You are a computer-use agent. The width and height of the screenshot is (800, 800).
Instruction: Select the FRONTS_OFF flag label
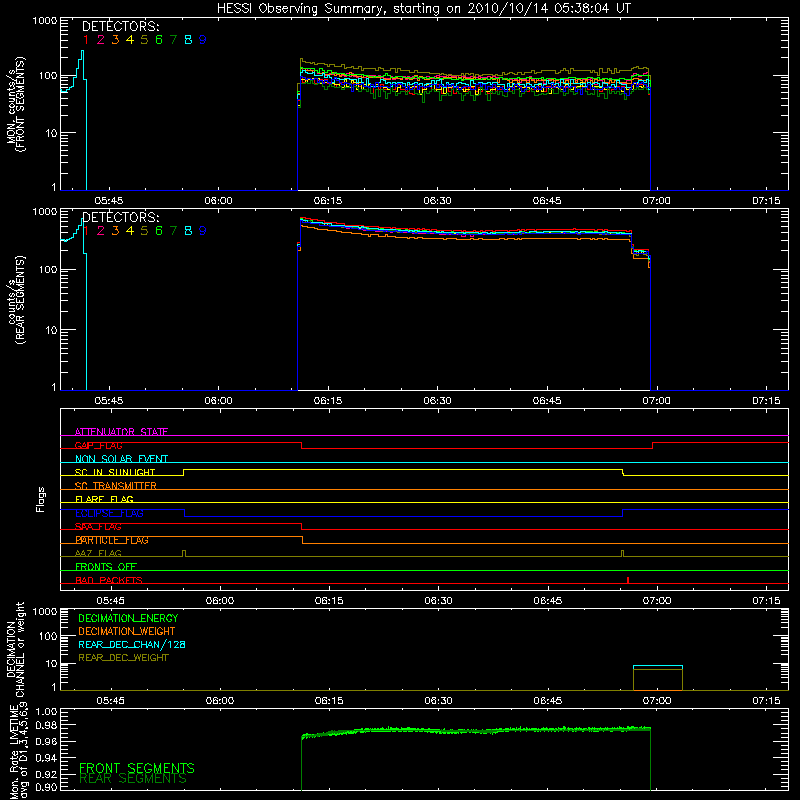pyautogui.click(x=106, y=567)
